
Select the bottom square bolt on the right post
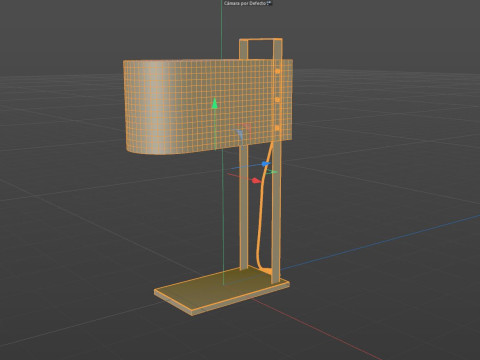[277, 128]
